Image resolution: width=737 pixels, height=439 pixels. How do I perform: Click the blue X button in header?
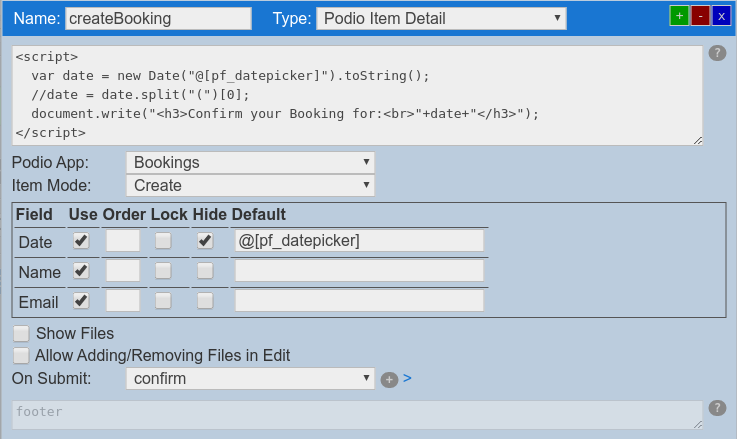[721, 16]
